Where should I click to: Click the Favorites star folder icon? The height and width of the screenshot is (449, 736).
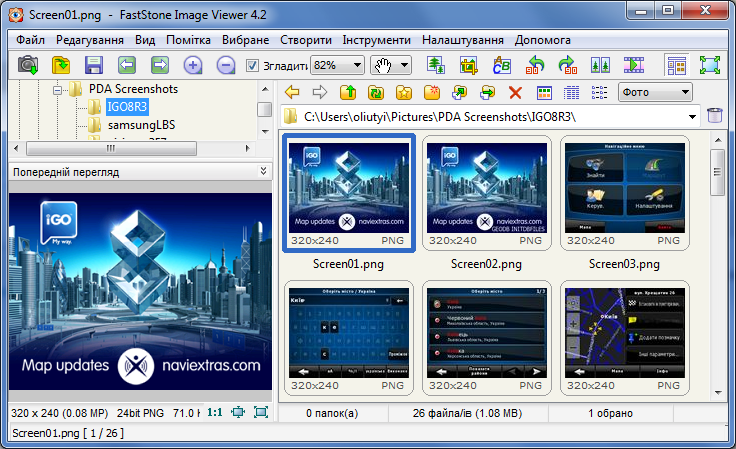(x=404, y=92)
